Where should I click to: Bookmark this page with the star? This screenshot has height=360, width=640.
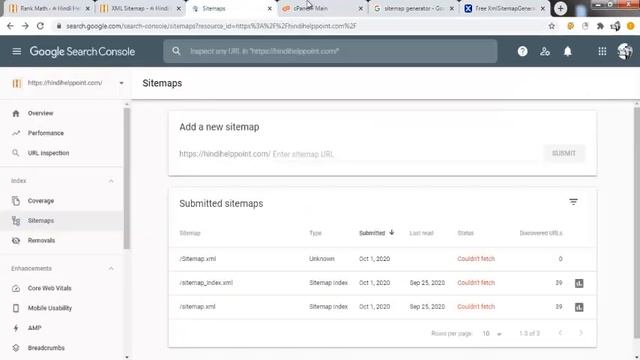[551, 26]
